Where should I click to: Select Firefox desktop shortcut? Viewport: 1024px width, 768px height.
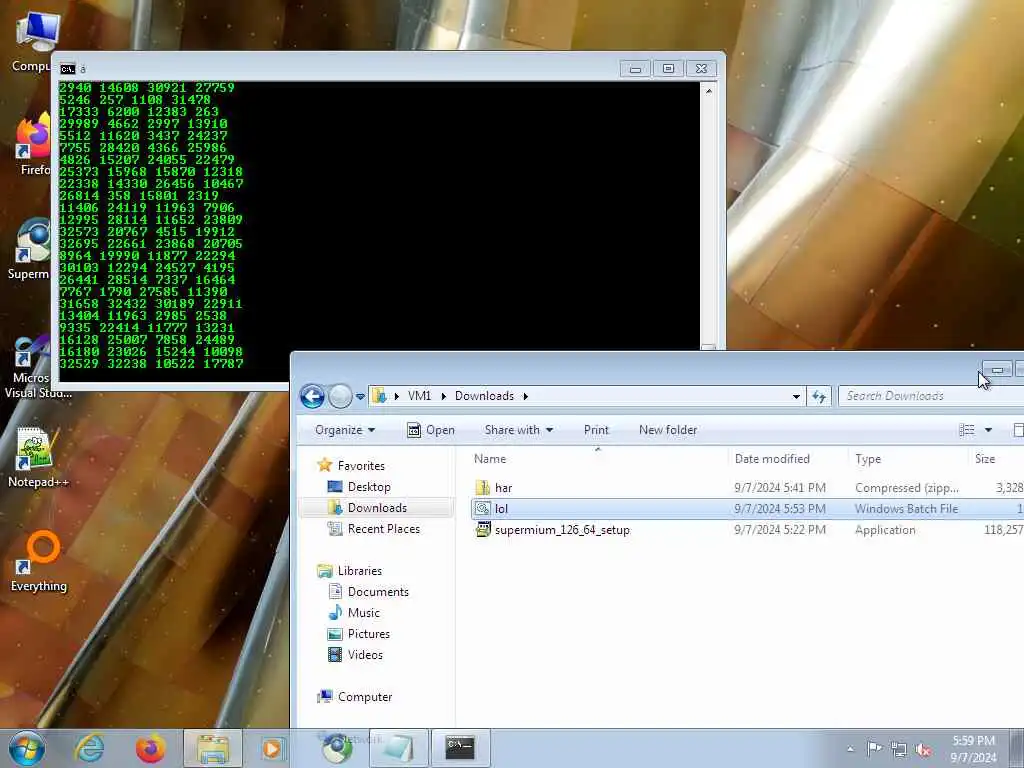click(x=34, y=145)
